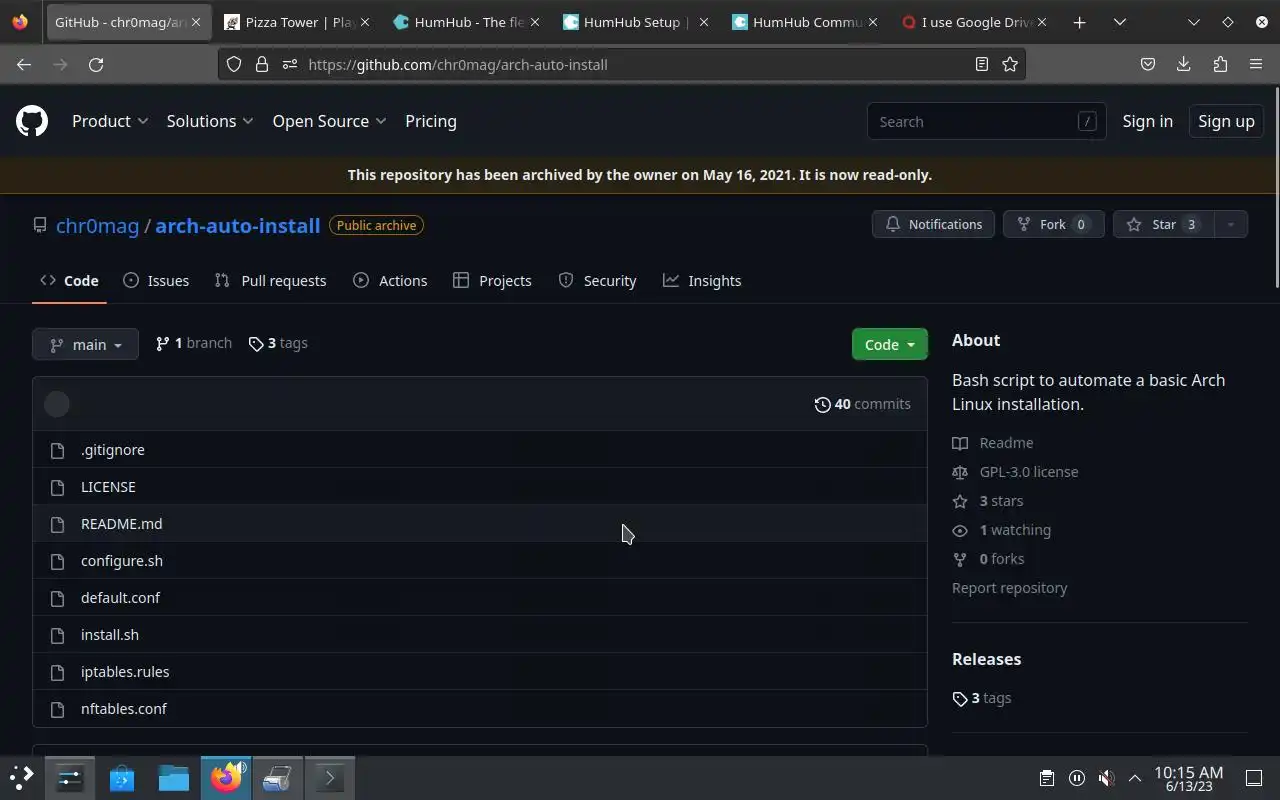
Task: Click the Report repository link
Action: tap(1010, 588)
